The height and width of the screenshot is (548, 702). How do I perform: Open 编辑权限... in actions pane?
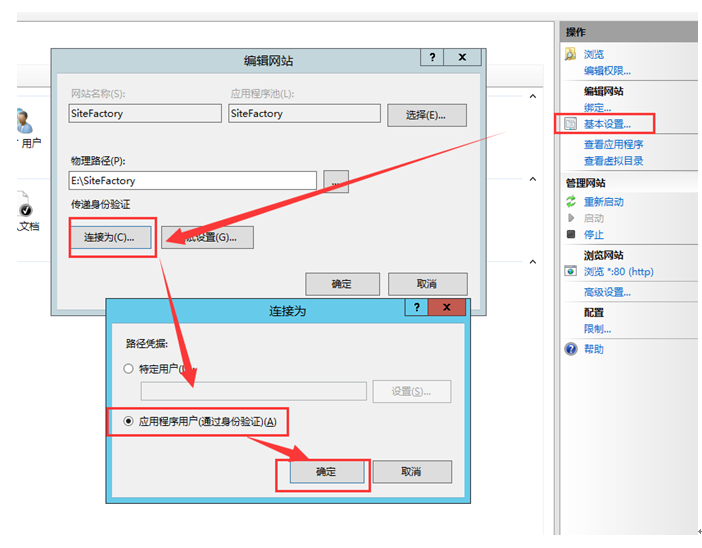(607, 71)
